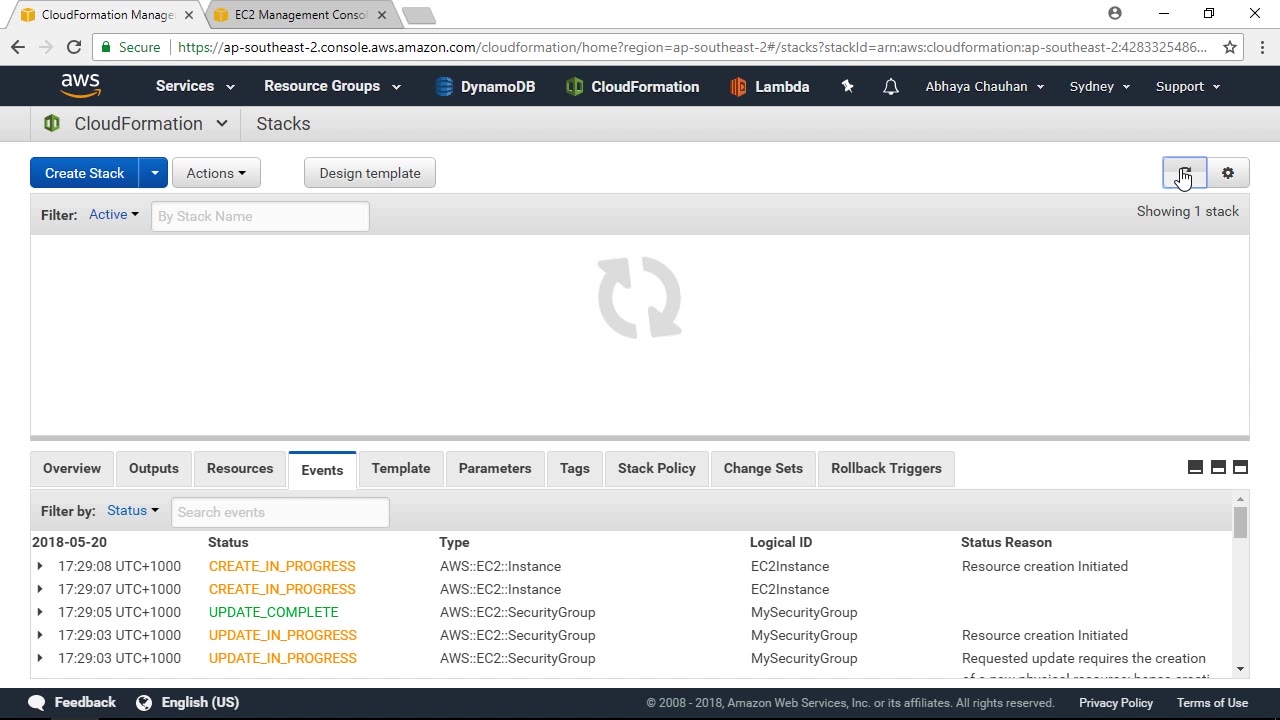
Task: Focus the By Stack Name filter field
Action: click(x=260, y=216)
